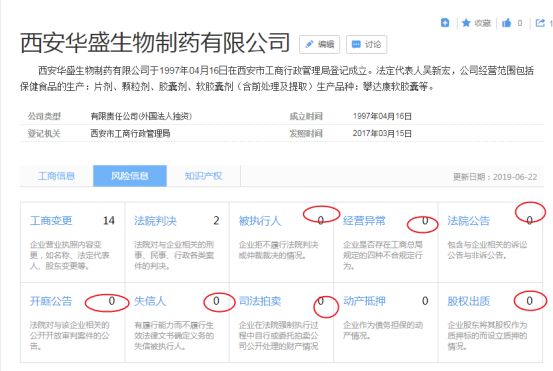Click the like count 0 next to thumbs-up
This screenshot has height=371, width=553.
(x=519, y=23)
